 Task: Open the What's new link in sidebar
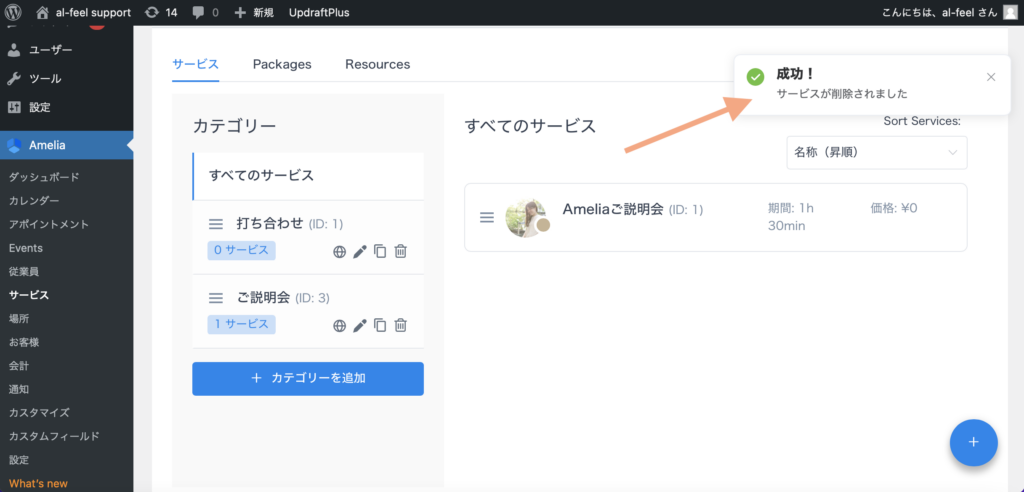point(38,483)
